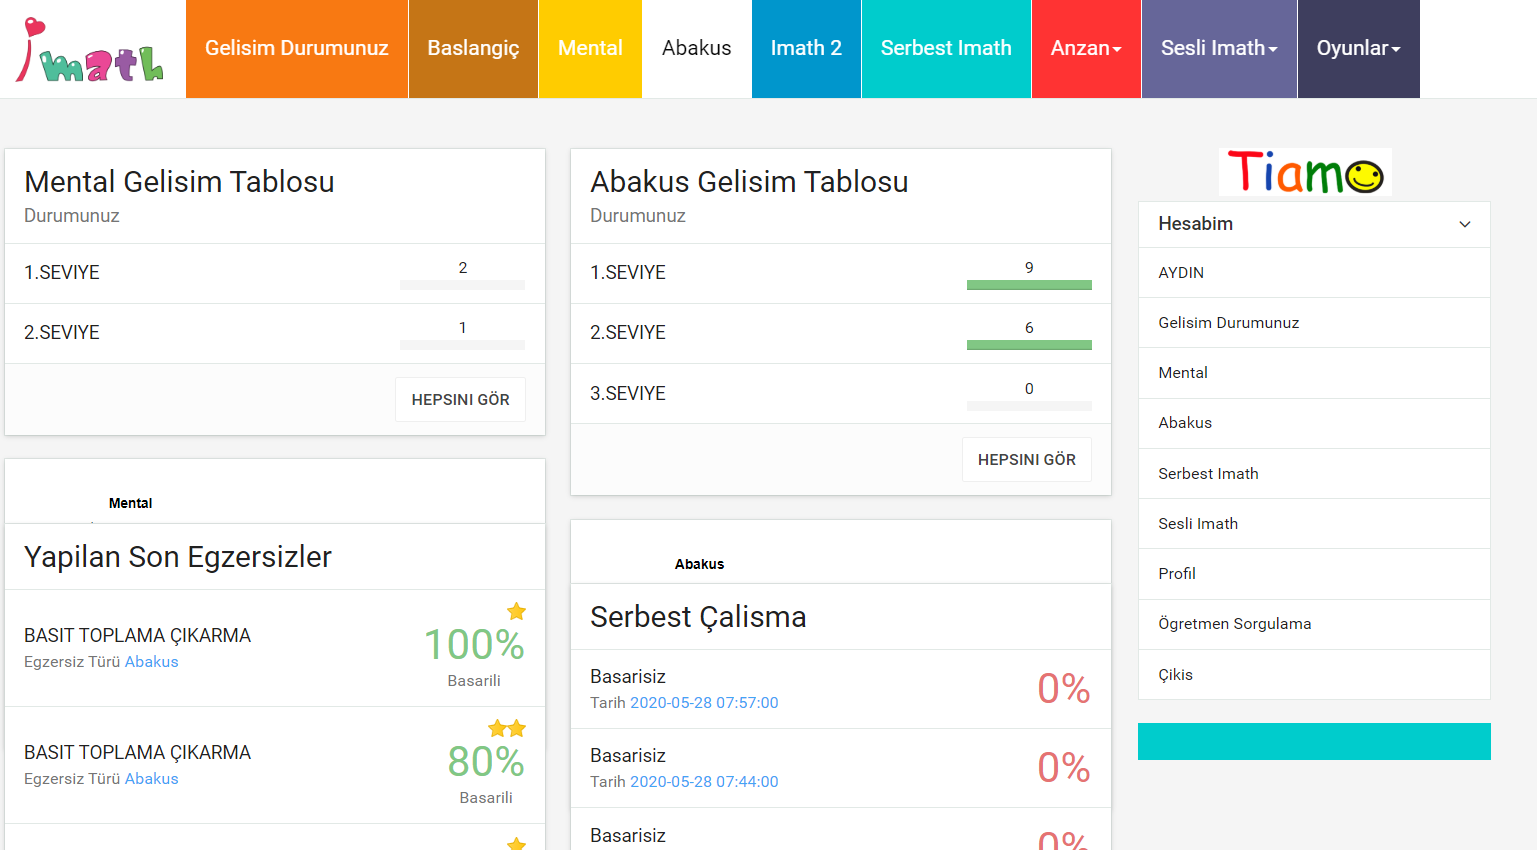The width and height of the screenshot is (1537, 850).
Task: Click the date 2020-05-28 07:57:00
Action: (704, 703)
